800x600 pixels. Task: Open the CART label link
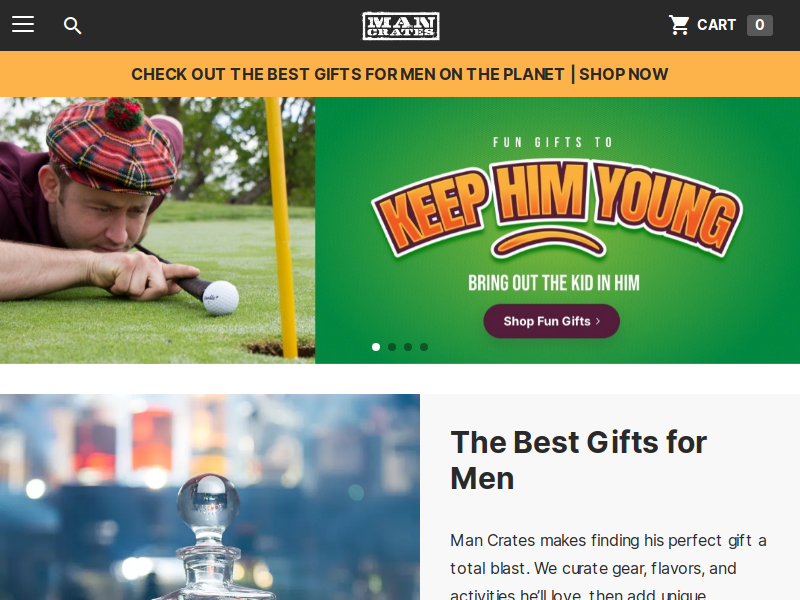[x=716, y=25]
